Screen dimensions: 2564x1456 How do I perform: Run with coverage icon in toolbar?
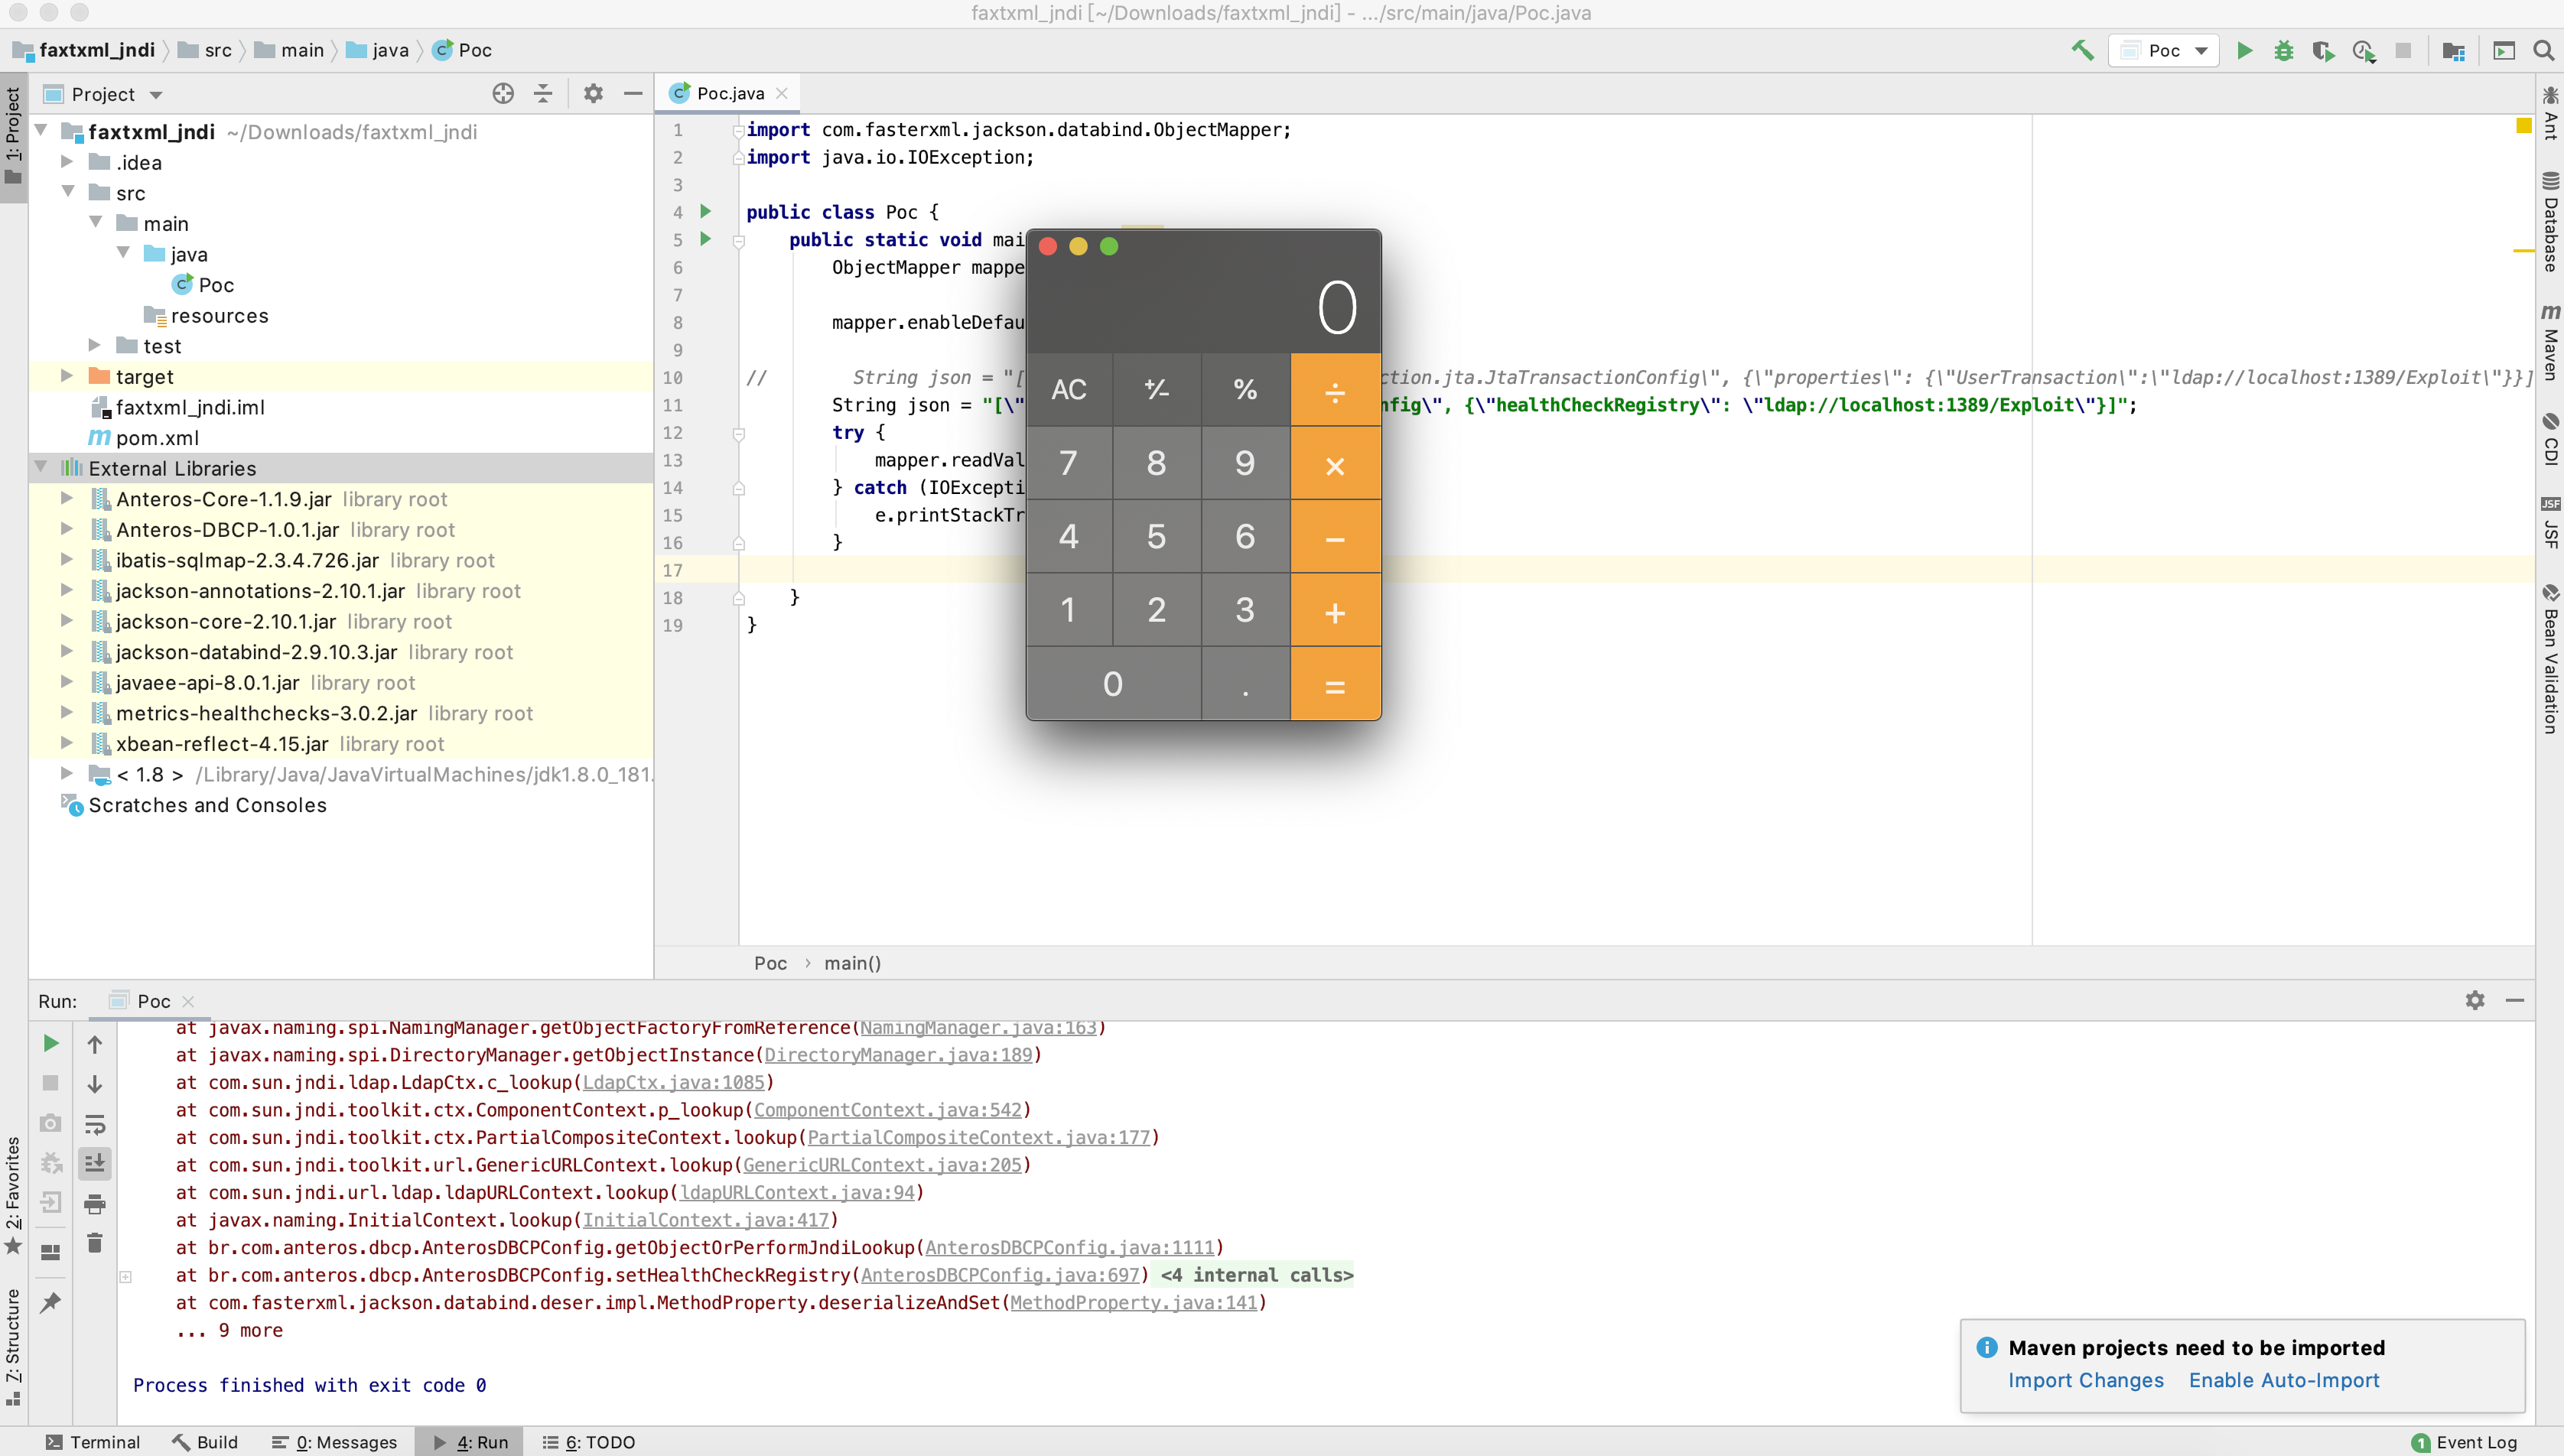tap(2323, 50)
